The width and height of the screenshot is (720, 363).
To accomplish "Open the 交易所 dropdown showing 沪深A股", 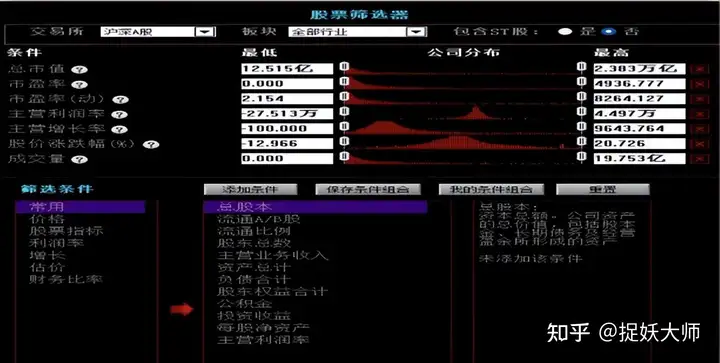I will [x=204, y=32].
